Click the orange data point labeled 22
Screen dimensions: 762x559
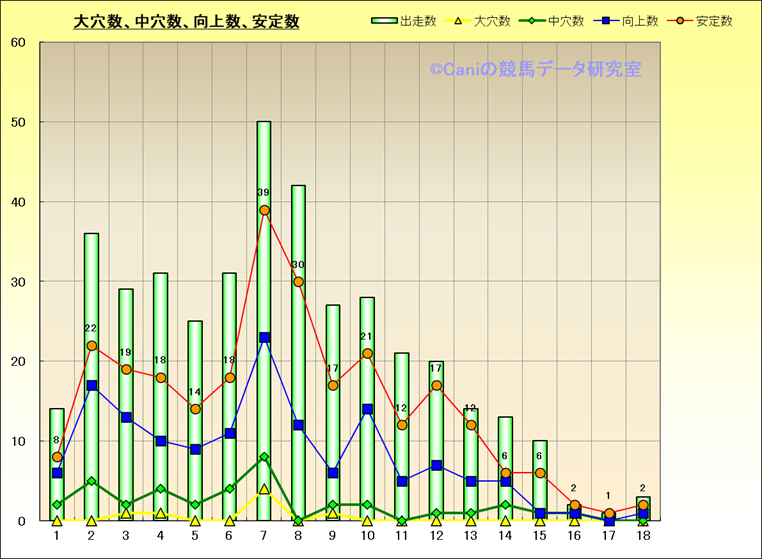coord(91,346)
